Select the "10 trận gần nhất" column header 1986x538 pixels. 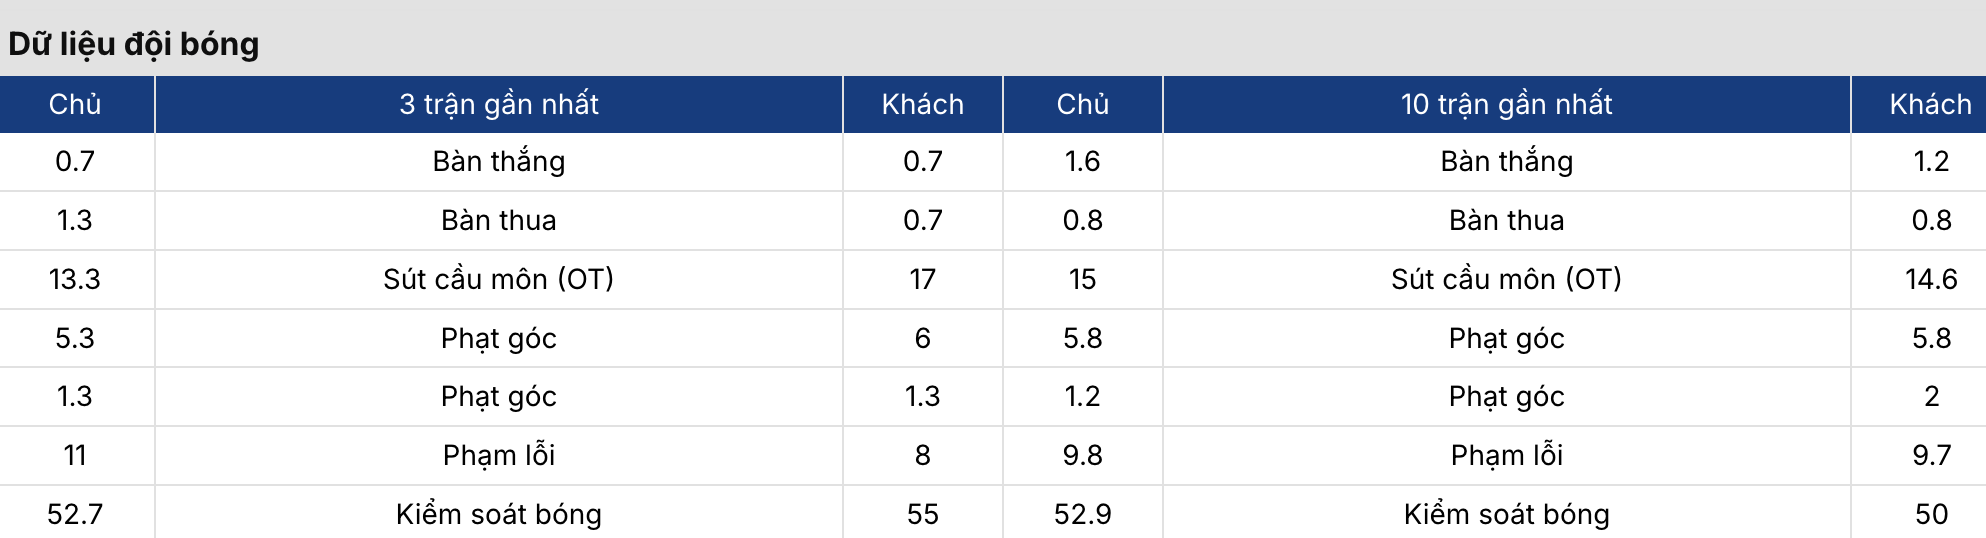tap(1506, 104)
